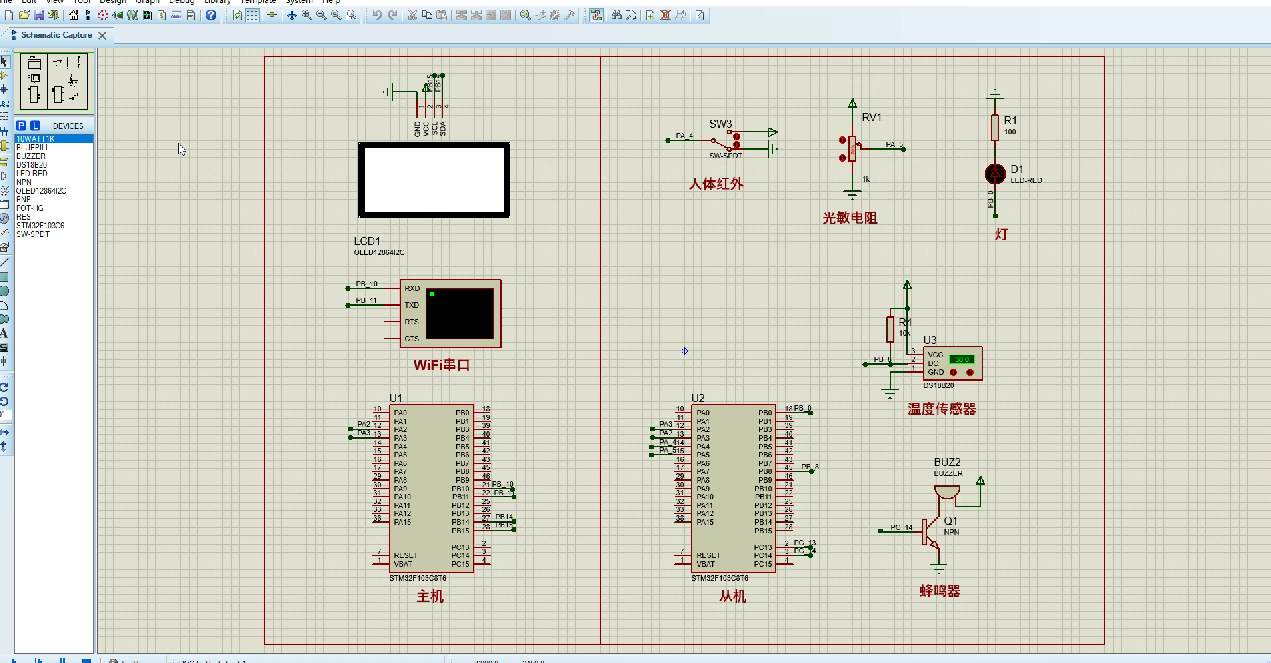Screen dimensions: 1271x663
Task: Toggle the X-cursor snap display
Action: click(x=272, y=14)
